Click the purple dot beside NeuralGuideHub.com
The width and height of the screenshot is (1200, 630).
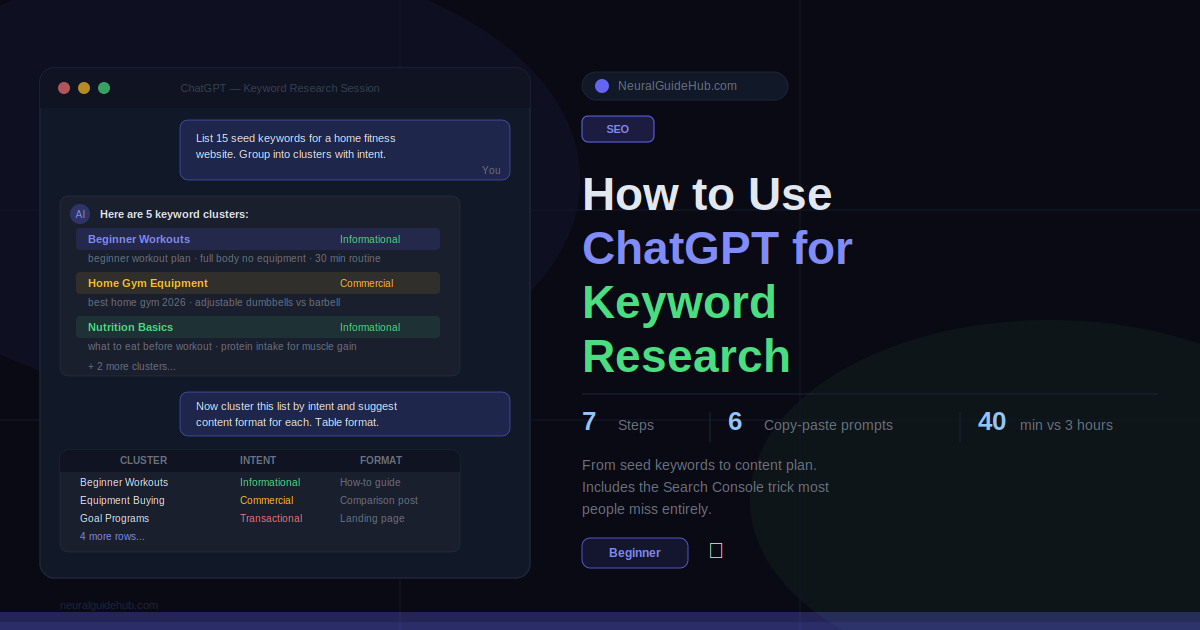coord(602,86)
